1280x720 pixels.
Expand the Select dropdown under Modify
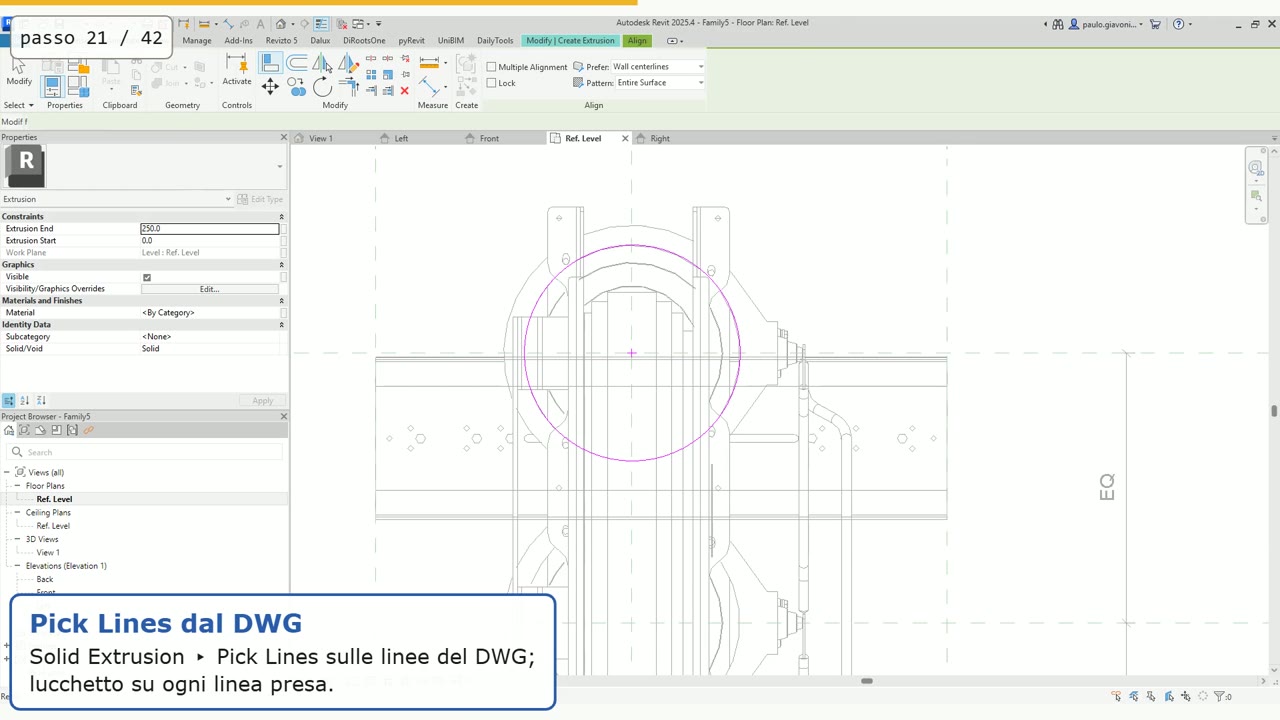click(19, 105)
